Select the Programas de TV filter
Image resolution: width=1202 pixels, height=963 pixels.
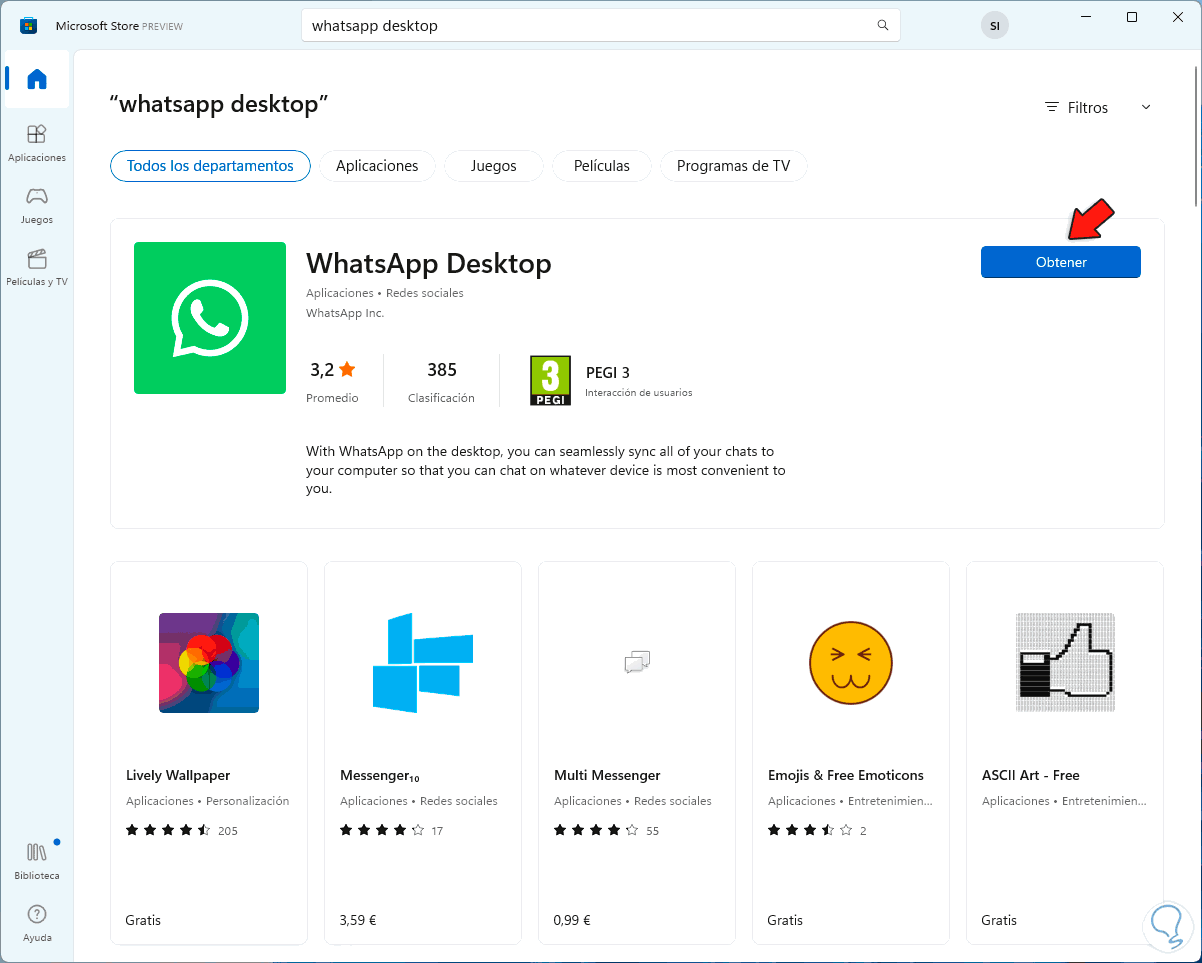[x=733, y=166]
